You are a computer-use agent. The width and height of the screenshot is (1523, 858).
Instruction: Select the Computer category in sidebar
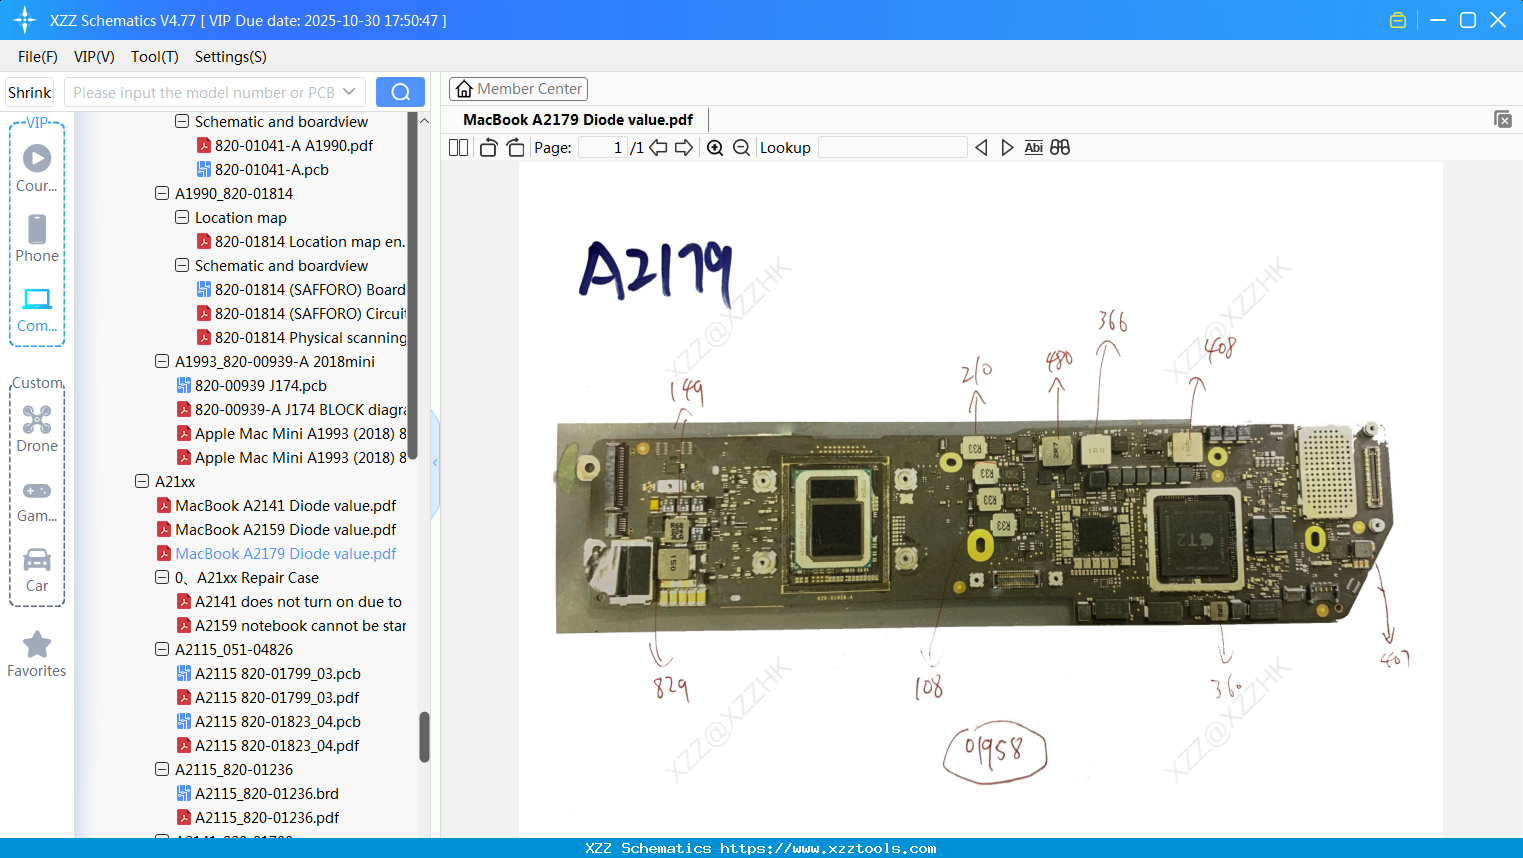pyautogui.click(x=37, y=309)
